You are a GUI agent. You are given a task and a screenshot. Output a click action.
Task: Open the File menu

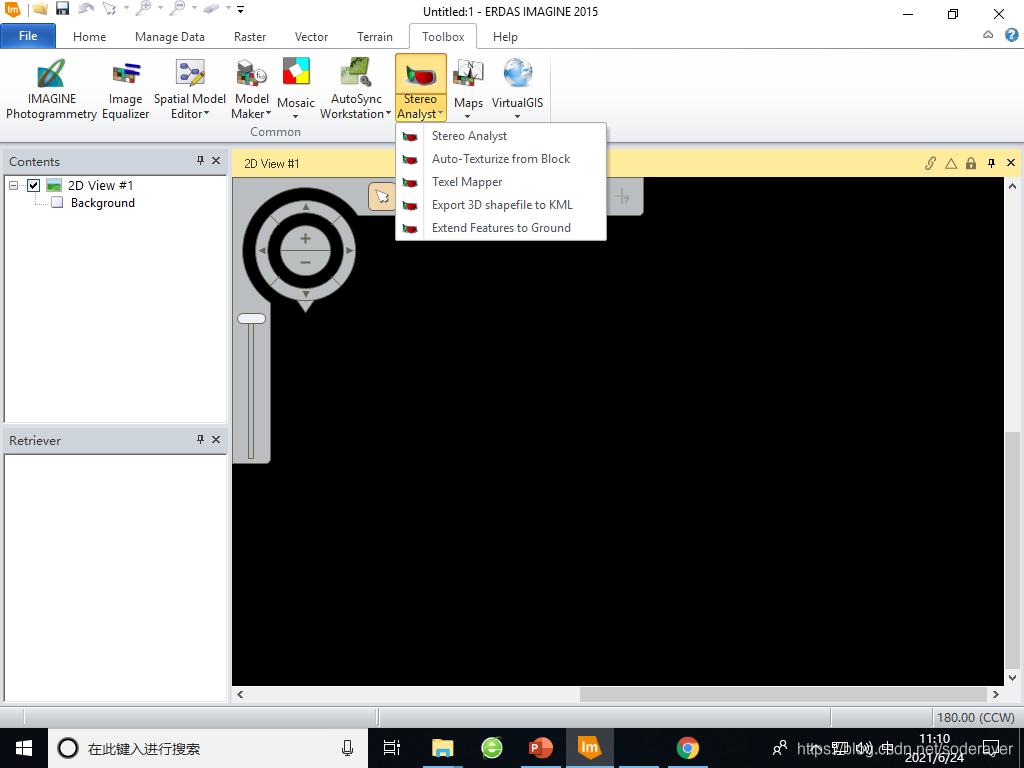pos(28,36)
